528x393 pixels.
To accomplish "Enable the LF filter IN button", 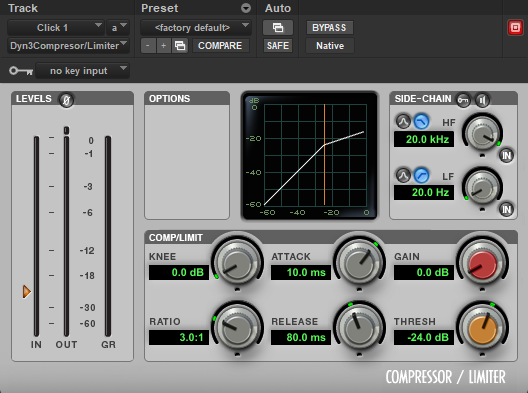I will [506, 209].
